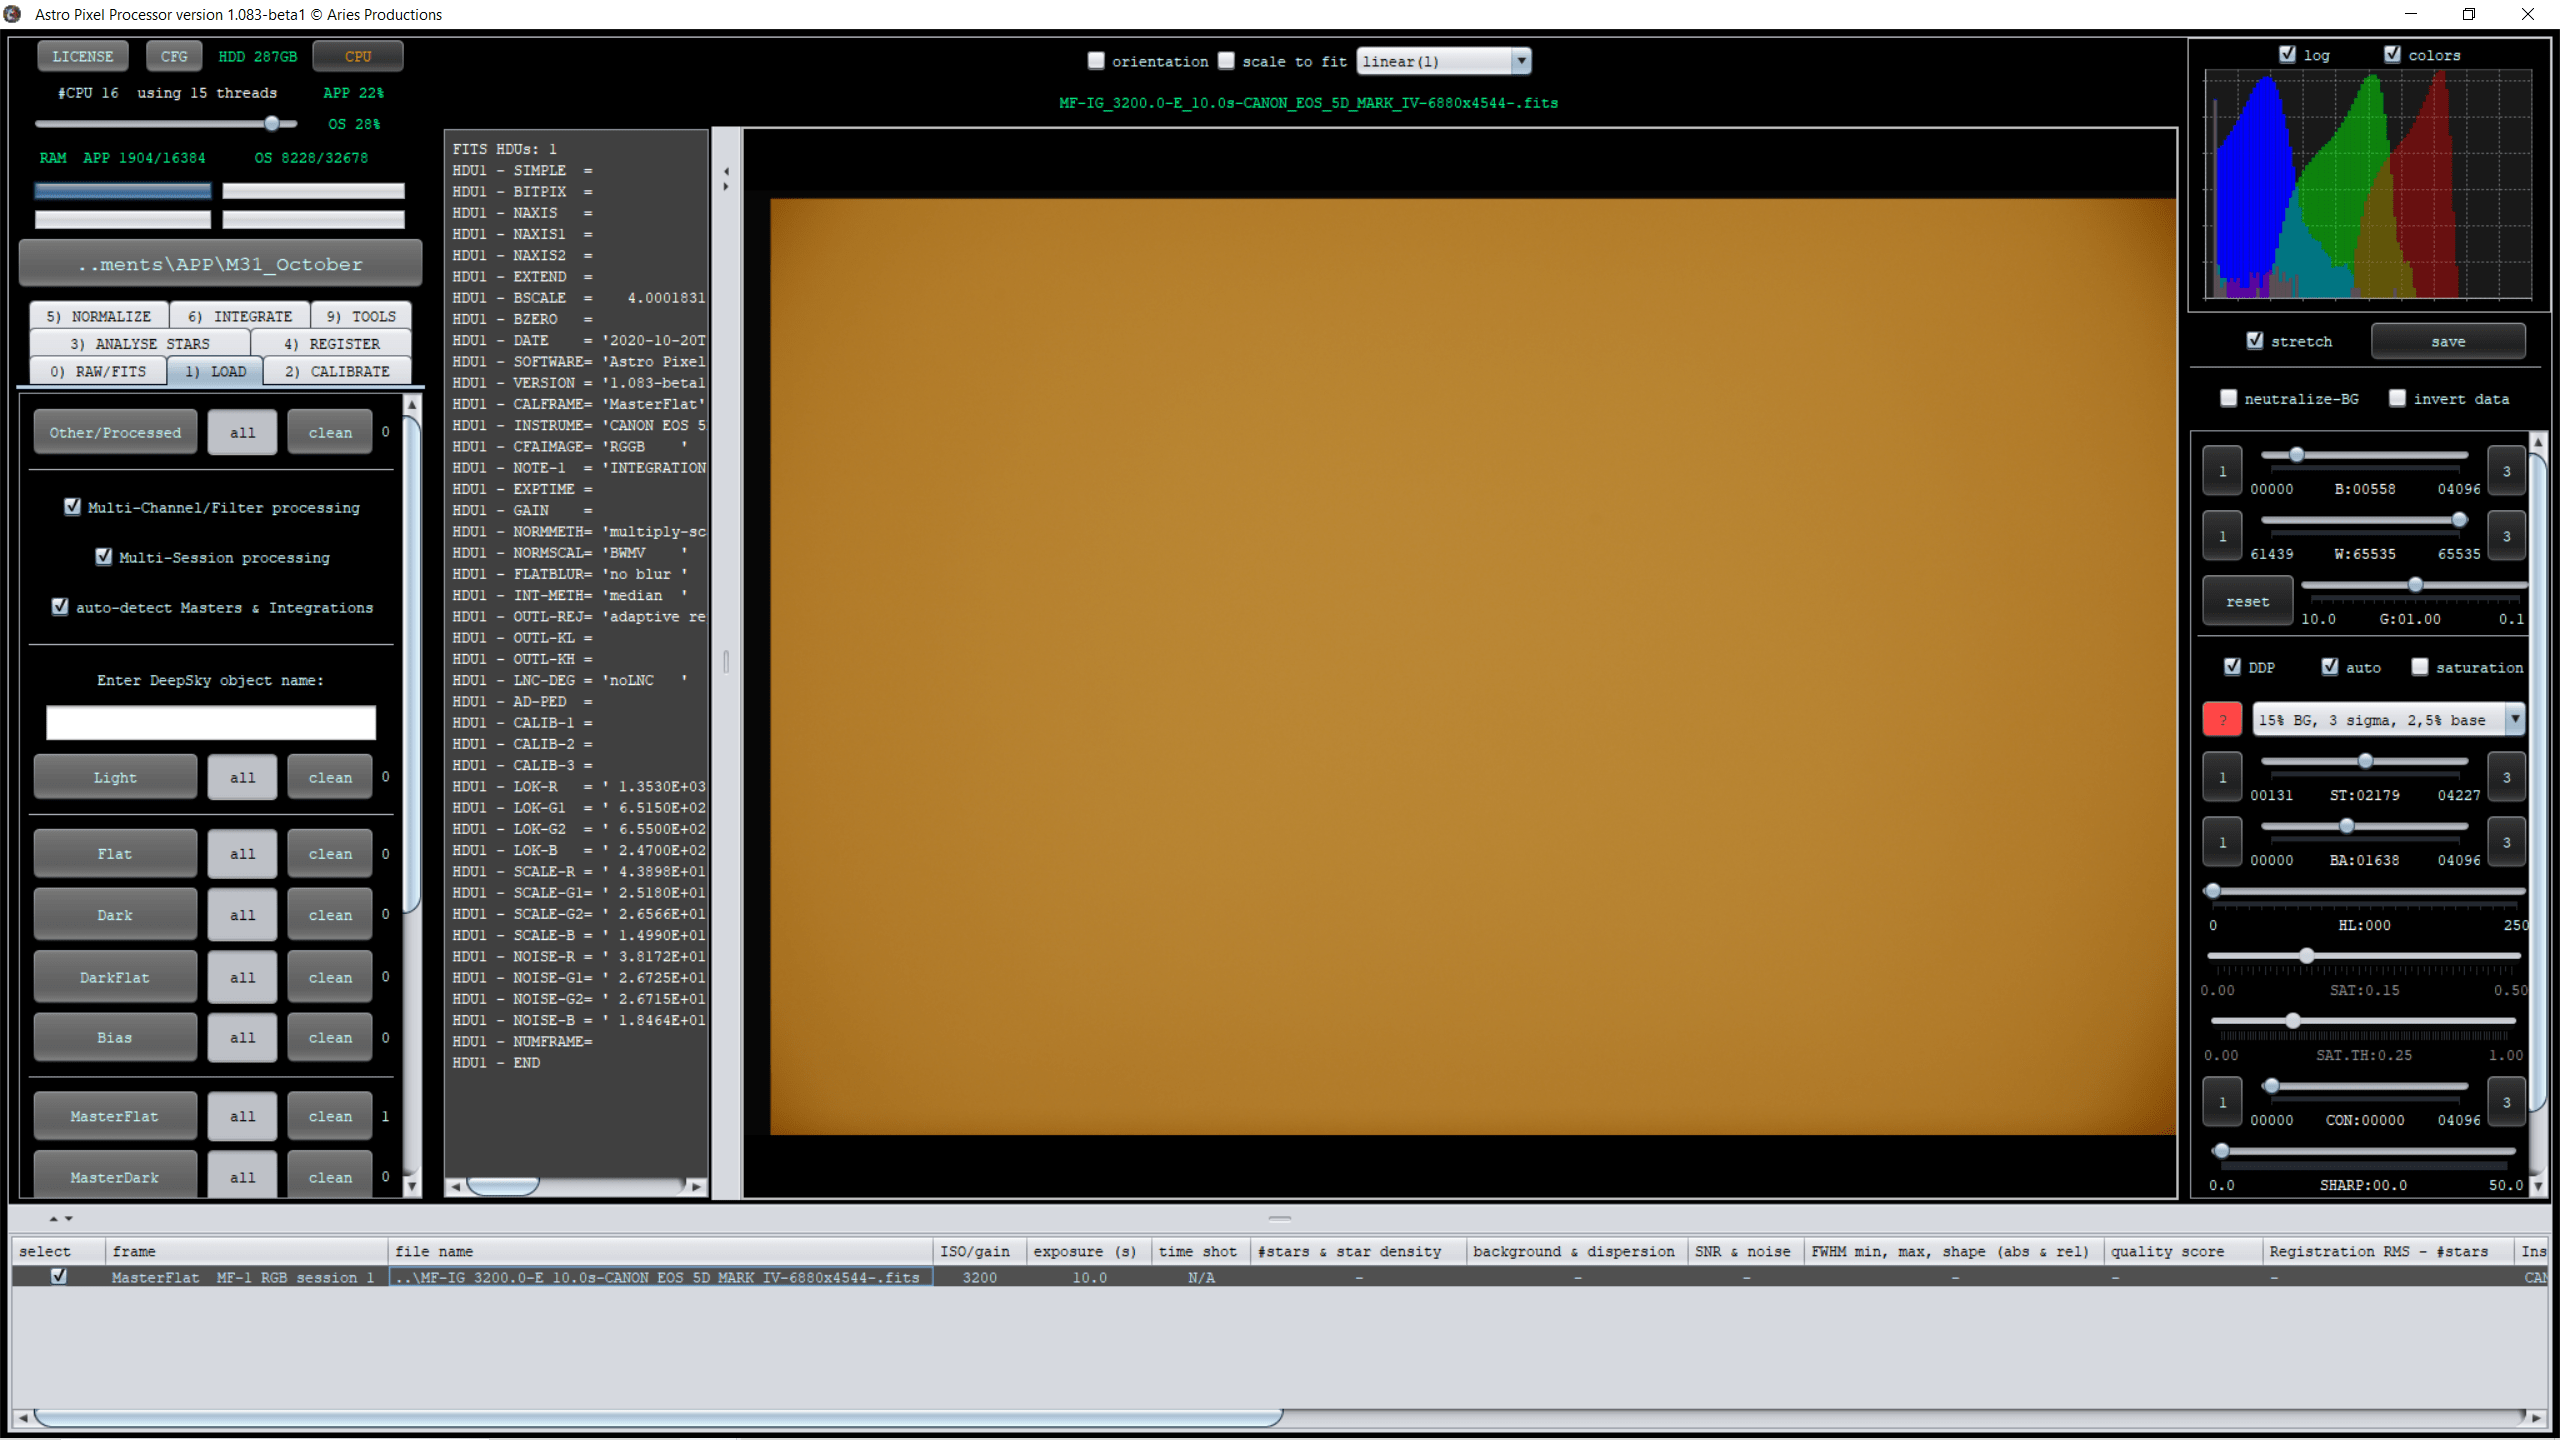2560x1440 pixels.
Task: Open the linear(l) display mode dropdown
Action: point(1443,61)
